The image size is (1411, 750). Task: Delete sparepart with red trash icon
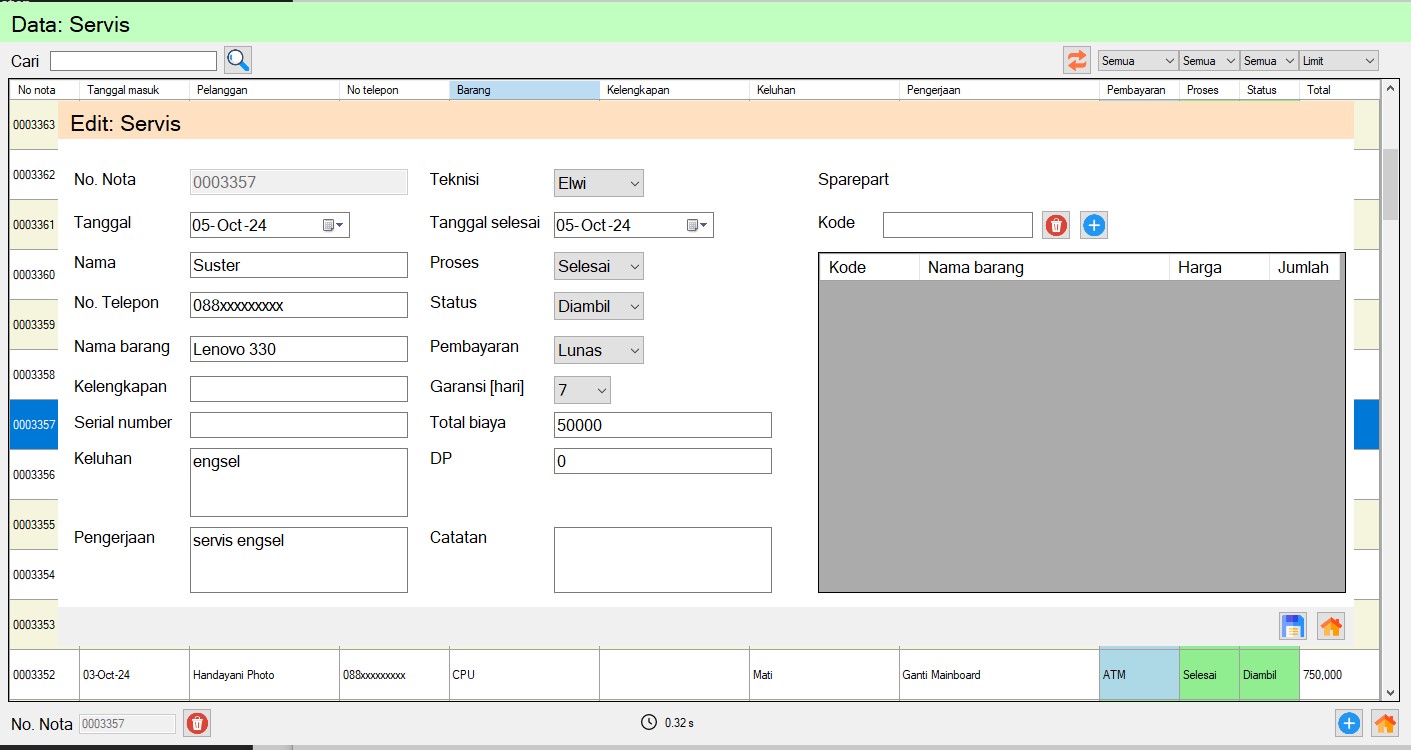pyautogui.click(x=1056, y=225)
